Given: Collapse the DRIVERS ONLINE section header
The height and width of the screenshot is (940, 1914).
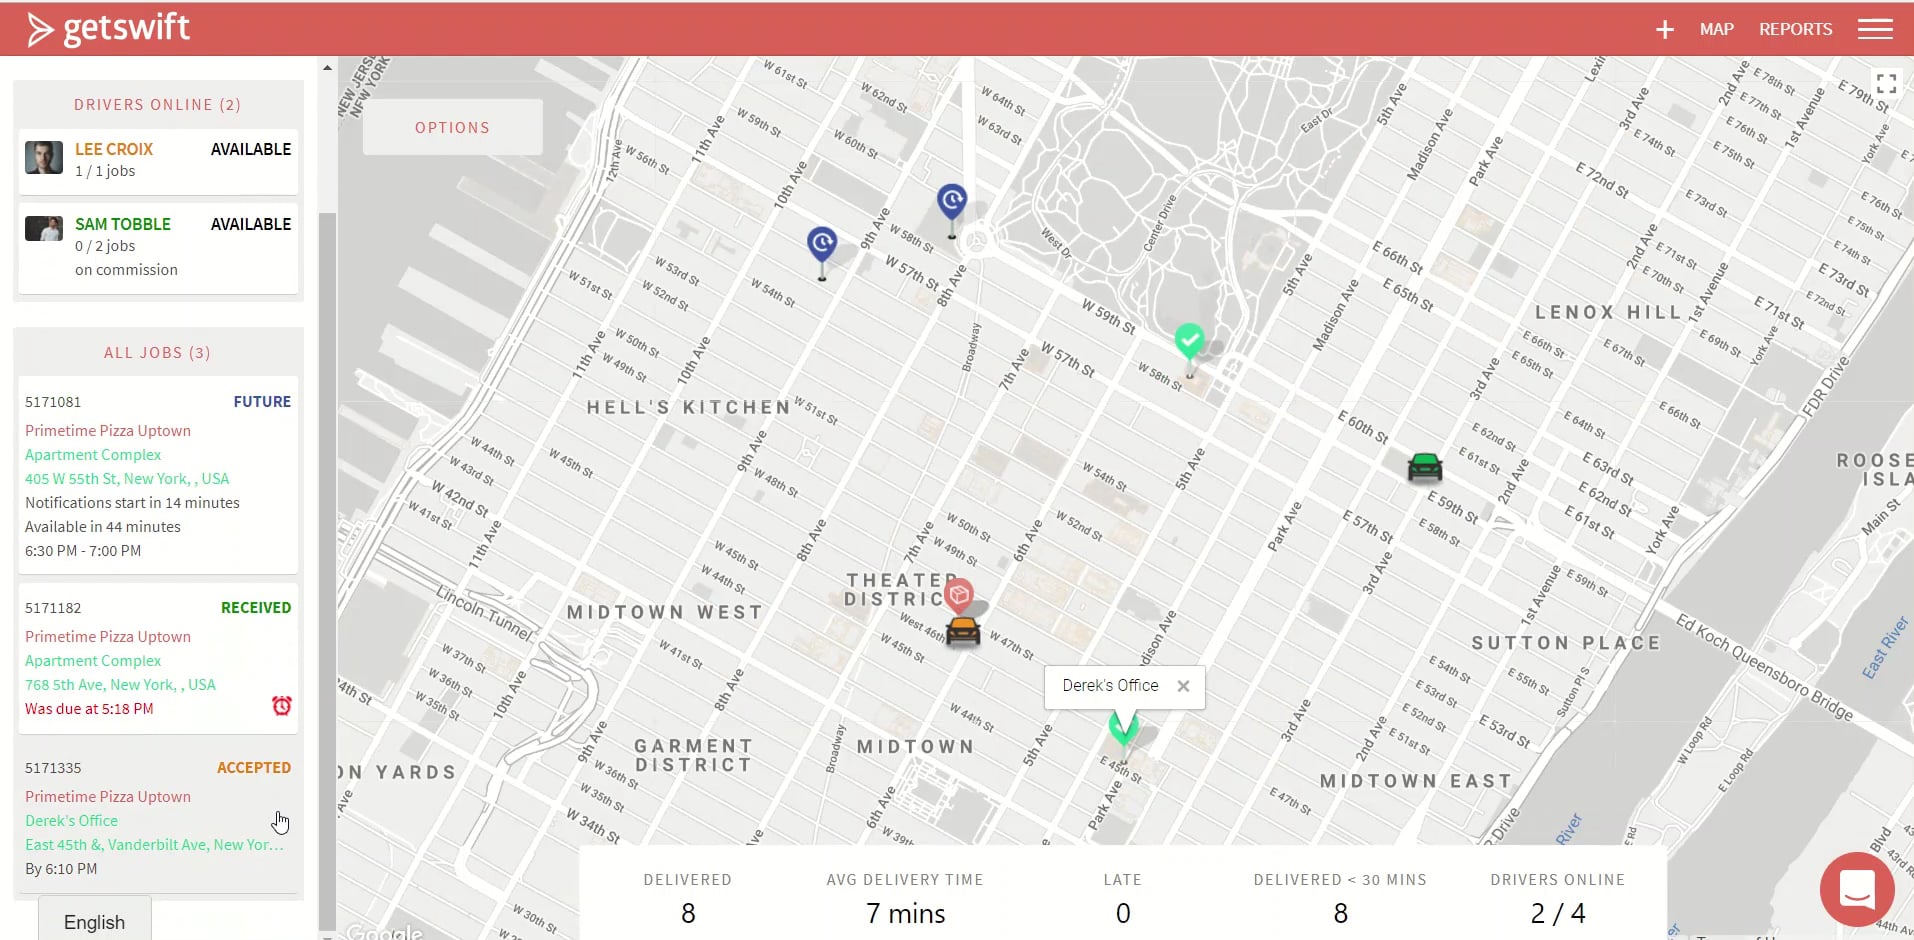Looking at the screenshot, I should pos(157,104).
